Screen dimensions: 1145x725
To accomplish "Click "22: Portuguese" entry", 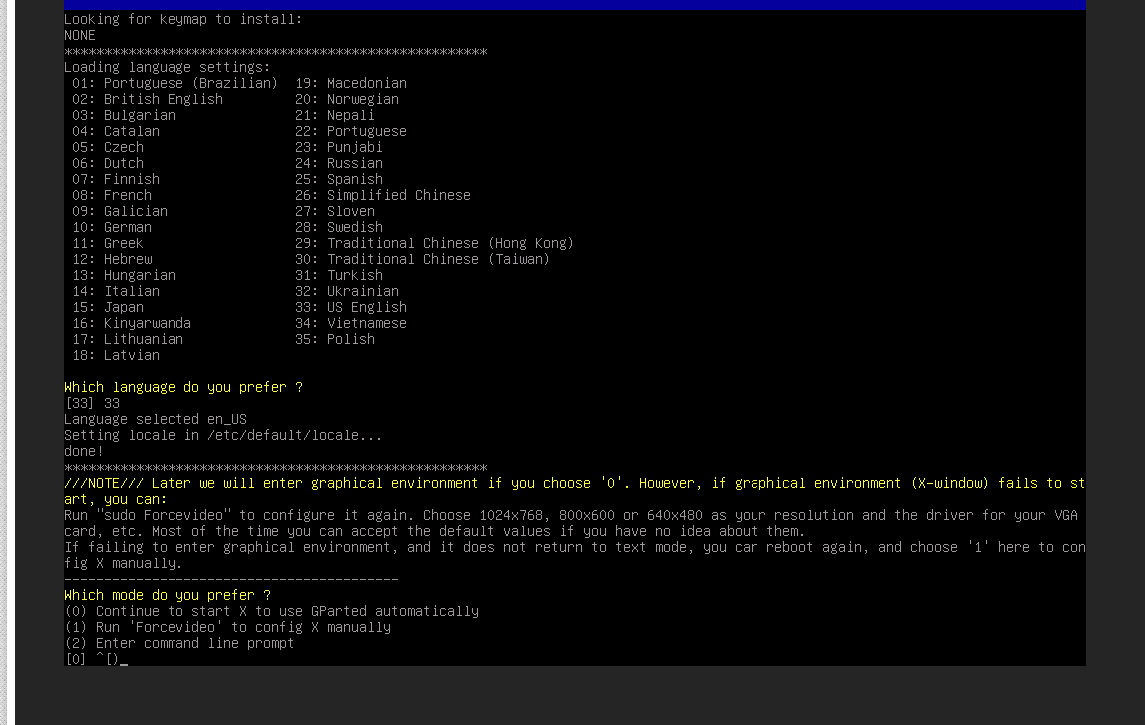I will 351,131.
